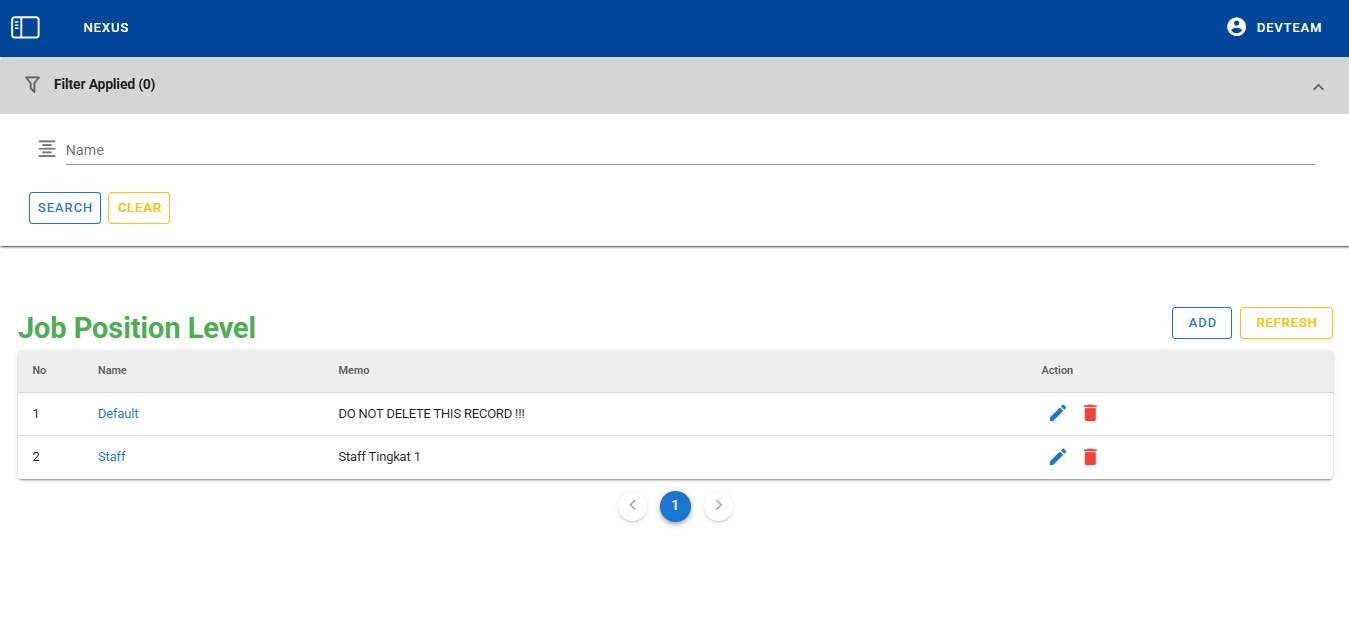Click the filter funnel icon

32,85
